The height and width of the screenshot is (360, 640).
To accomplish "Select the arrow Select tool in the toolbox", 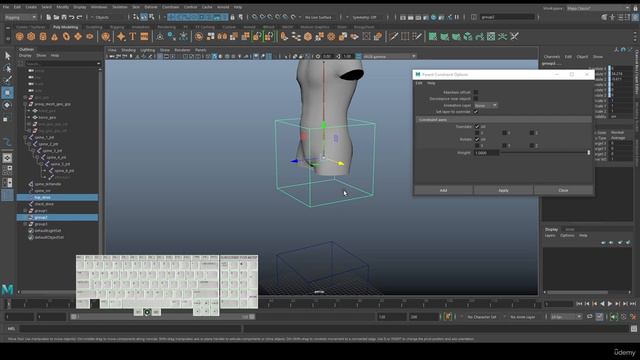I will click(x=7, y=56).
